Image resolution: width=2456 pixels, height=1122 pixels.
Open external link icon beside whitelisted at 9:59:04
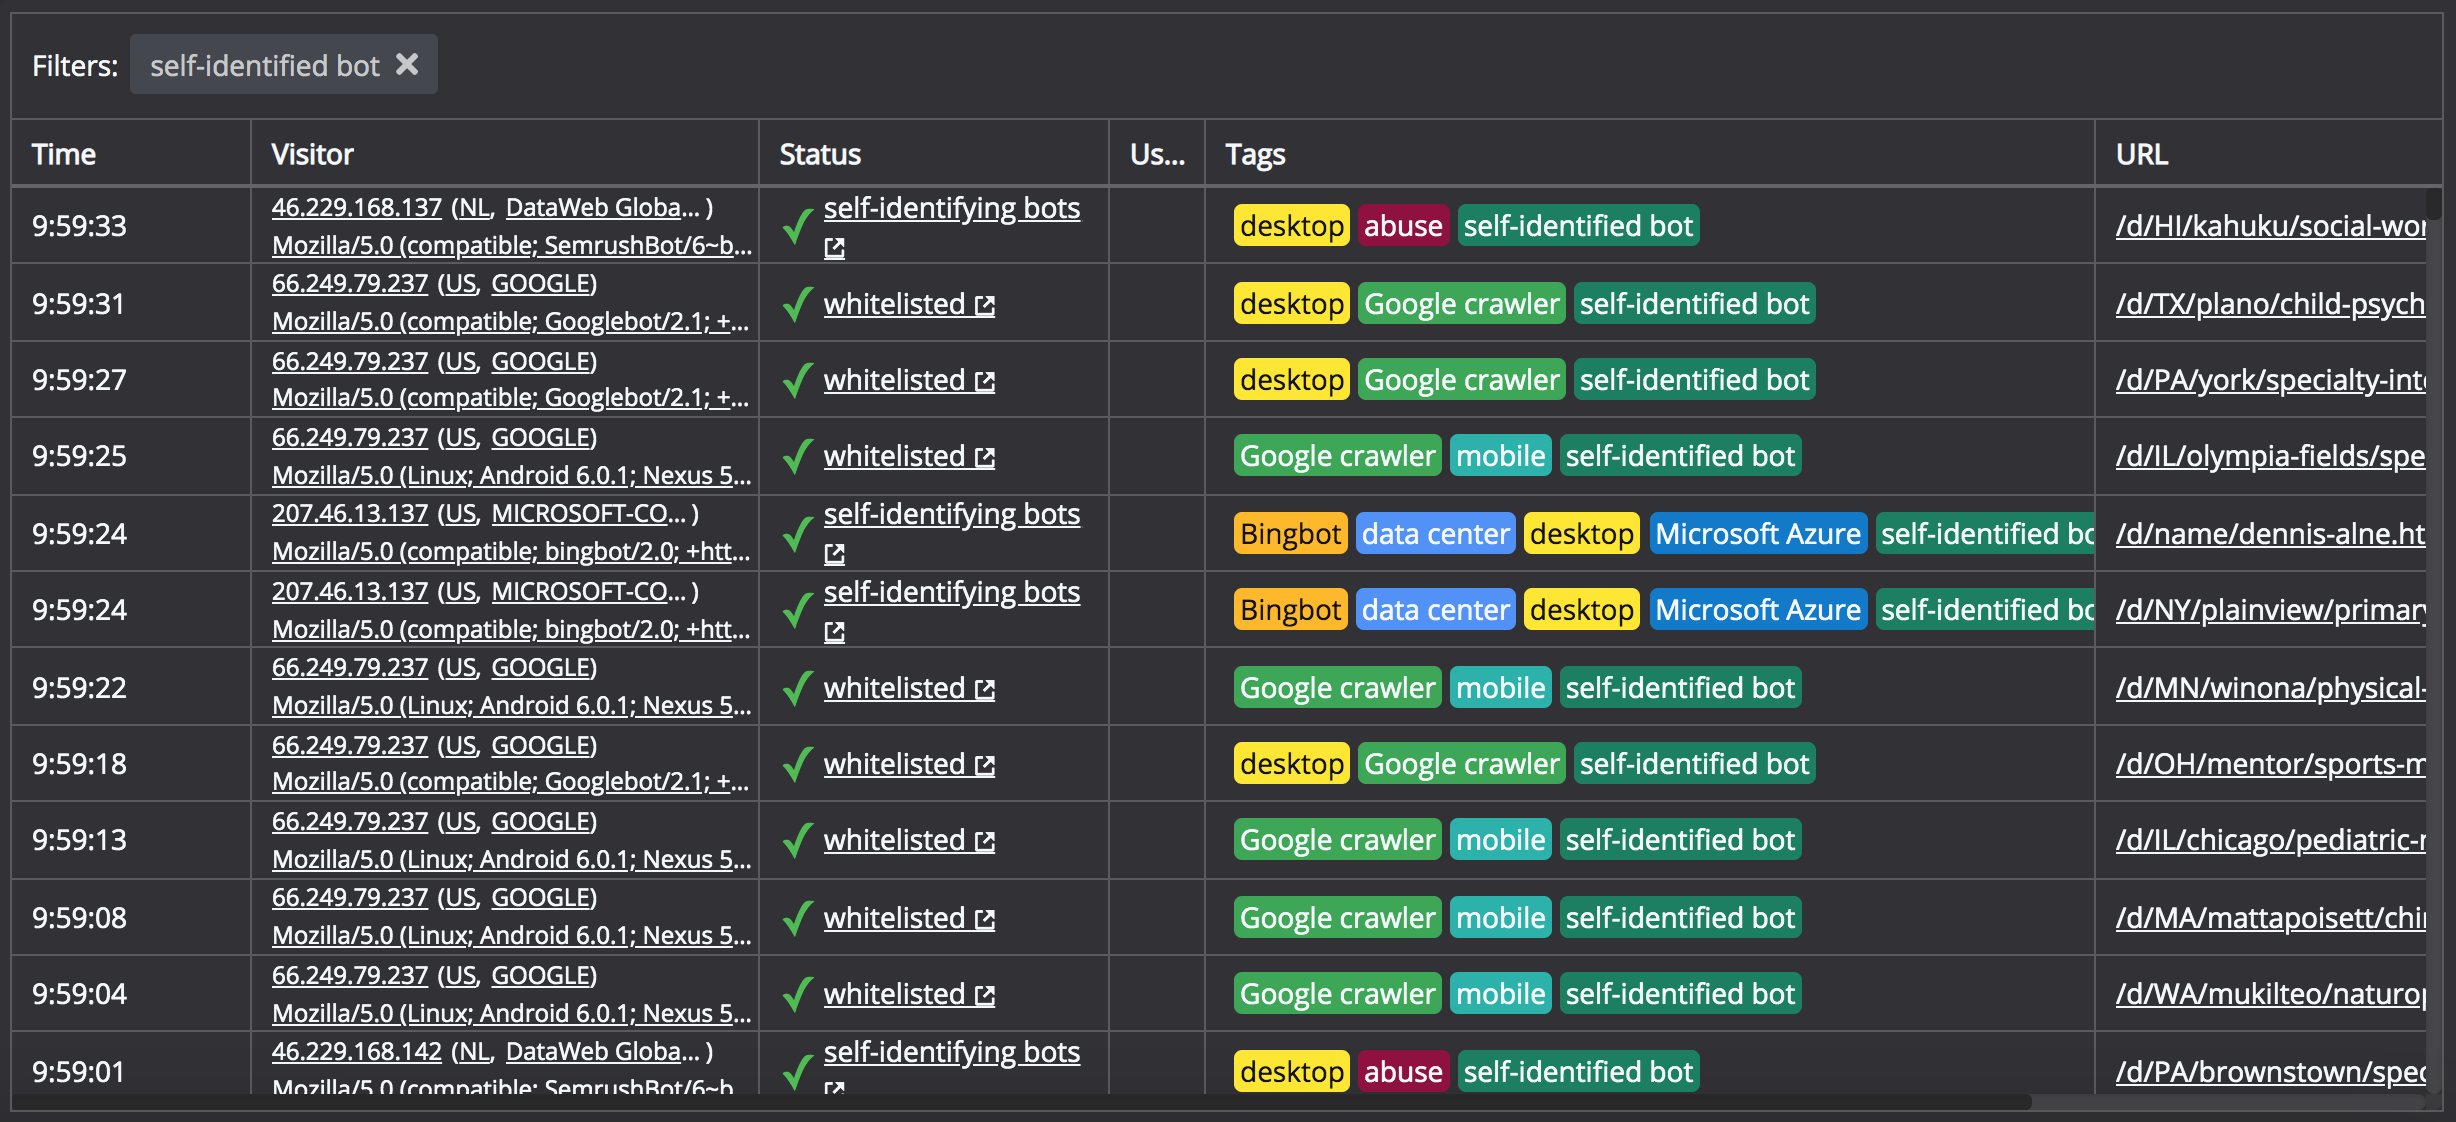tap(985, 995)
